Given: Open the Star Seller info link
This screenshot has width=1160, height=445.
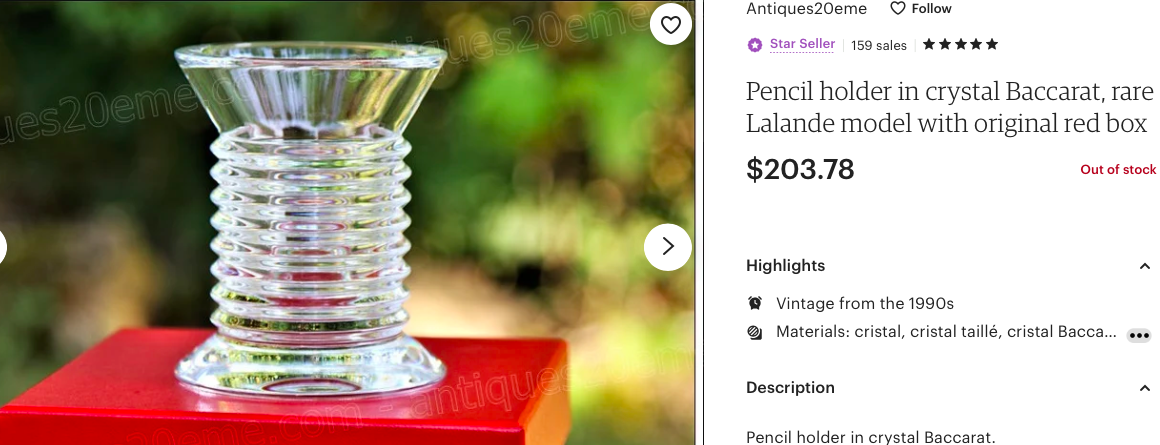Looking at the screenshot, I should click(x=802, y=44).
